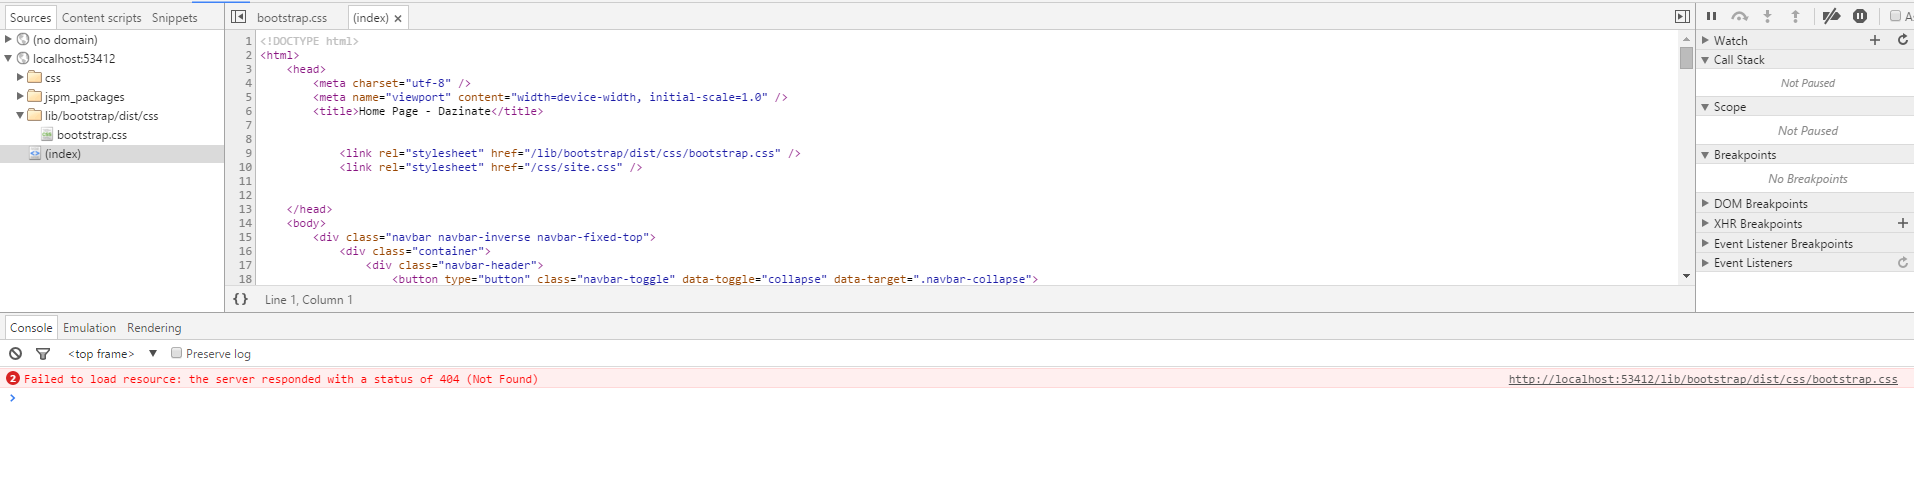This screenshot has height=481, width=1914.
Task: Click the editor scroll down arrow
Action: 1686,276
